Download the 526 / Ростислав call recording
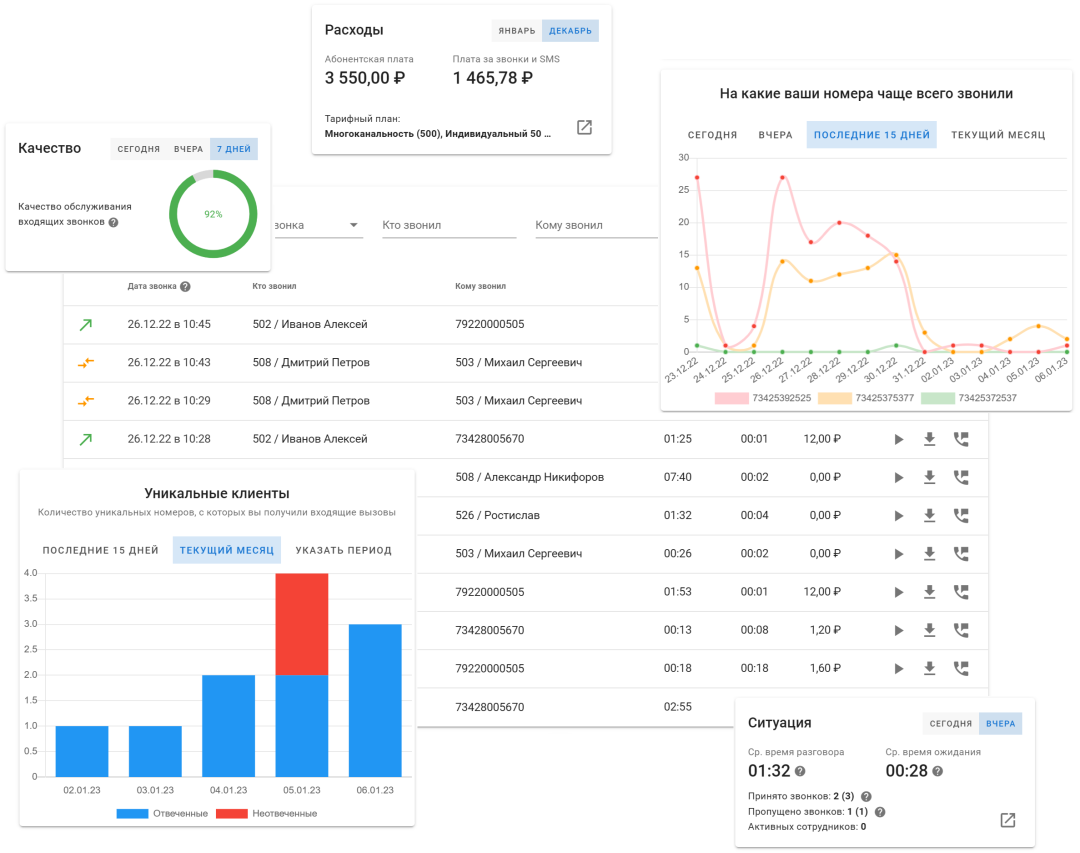This screenshot has height=853, width=1080. point(929,515)
